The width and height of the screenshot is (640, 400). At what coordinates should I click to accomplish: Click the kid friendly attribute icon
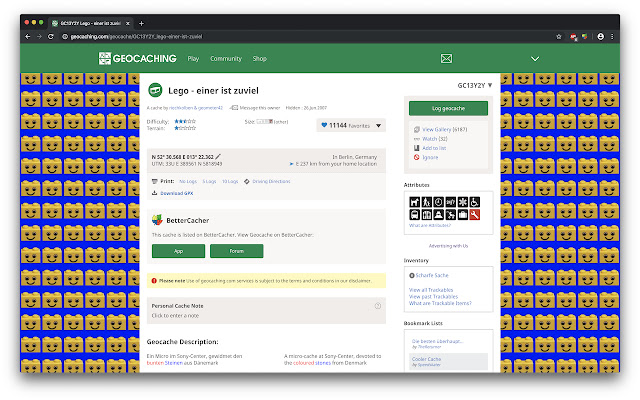tap(427, 202)
